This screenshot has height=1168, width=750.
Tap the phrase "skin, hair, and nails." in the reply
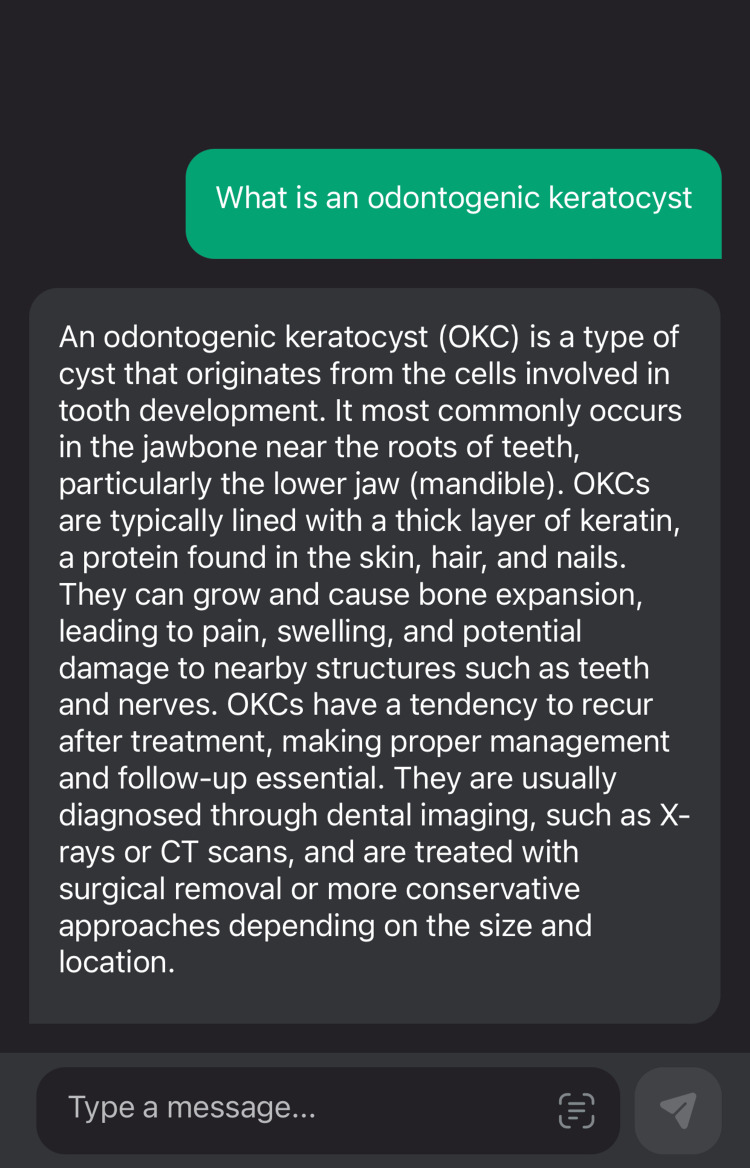(x=493, y=558)
